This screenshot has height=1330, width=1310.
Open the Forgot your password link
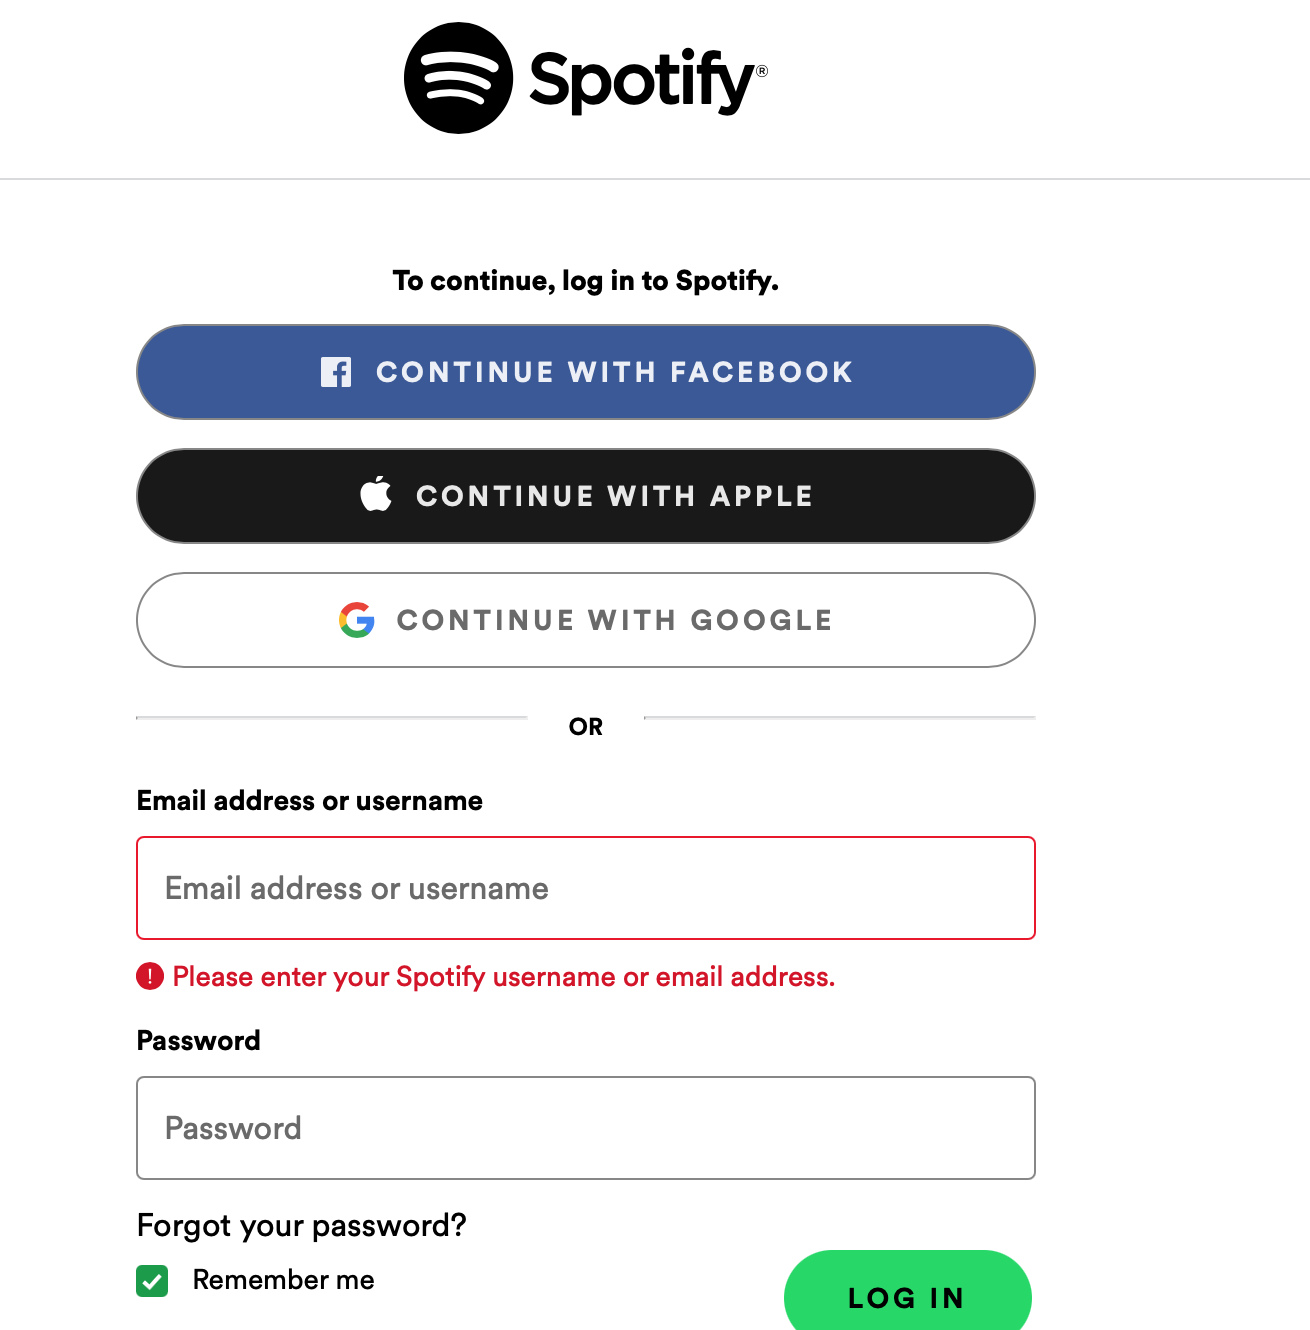(x=302, y=1225)
